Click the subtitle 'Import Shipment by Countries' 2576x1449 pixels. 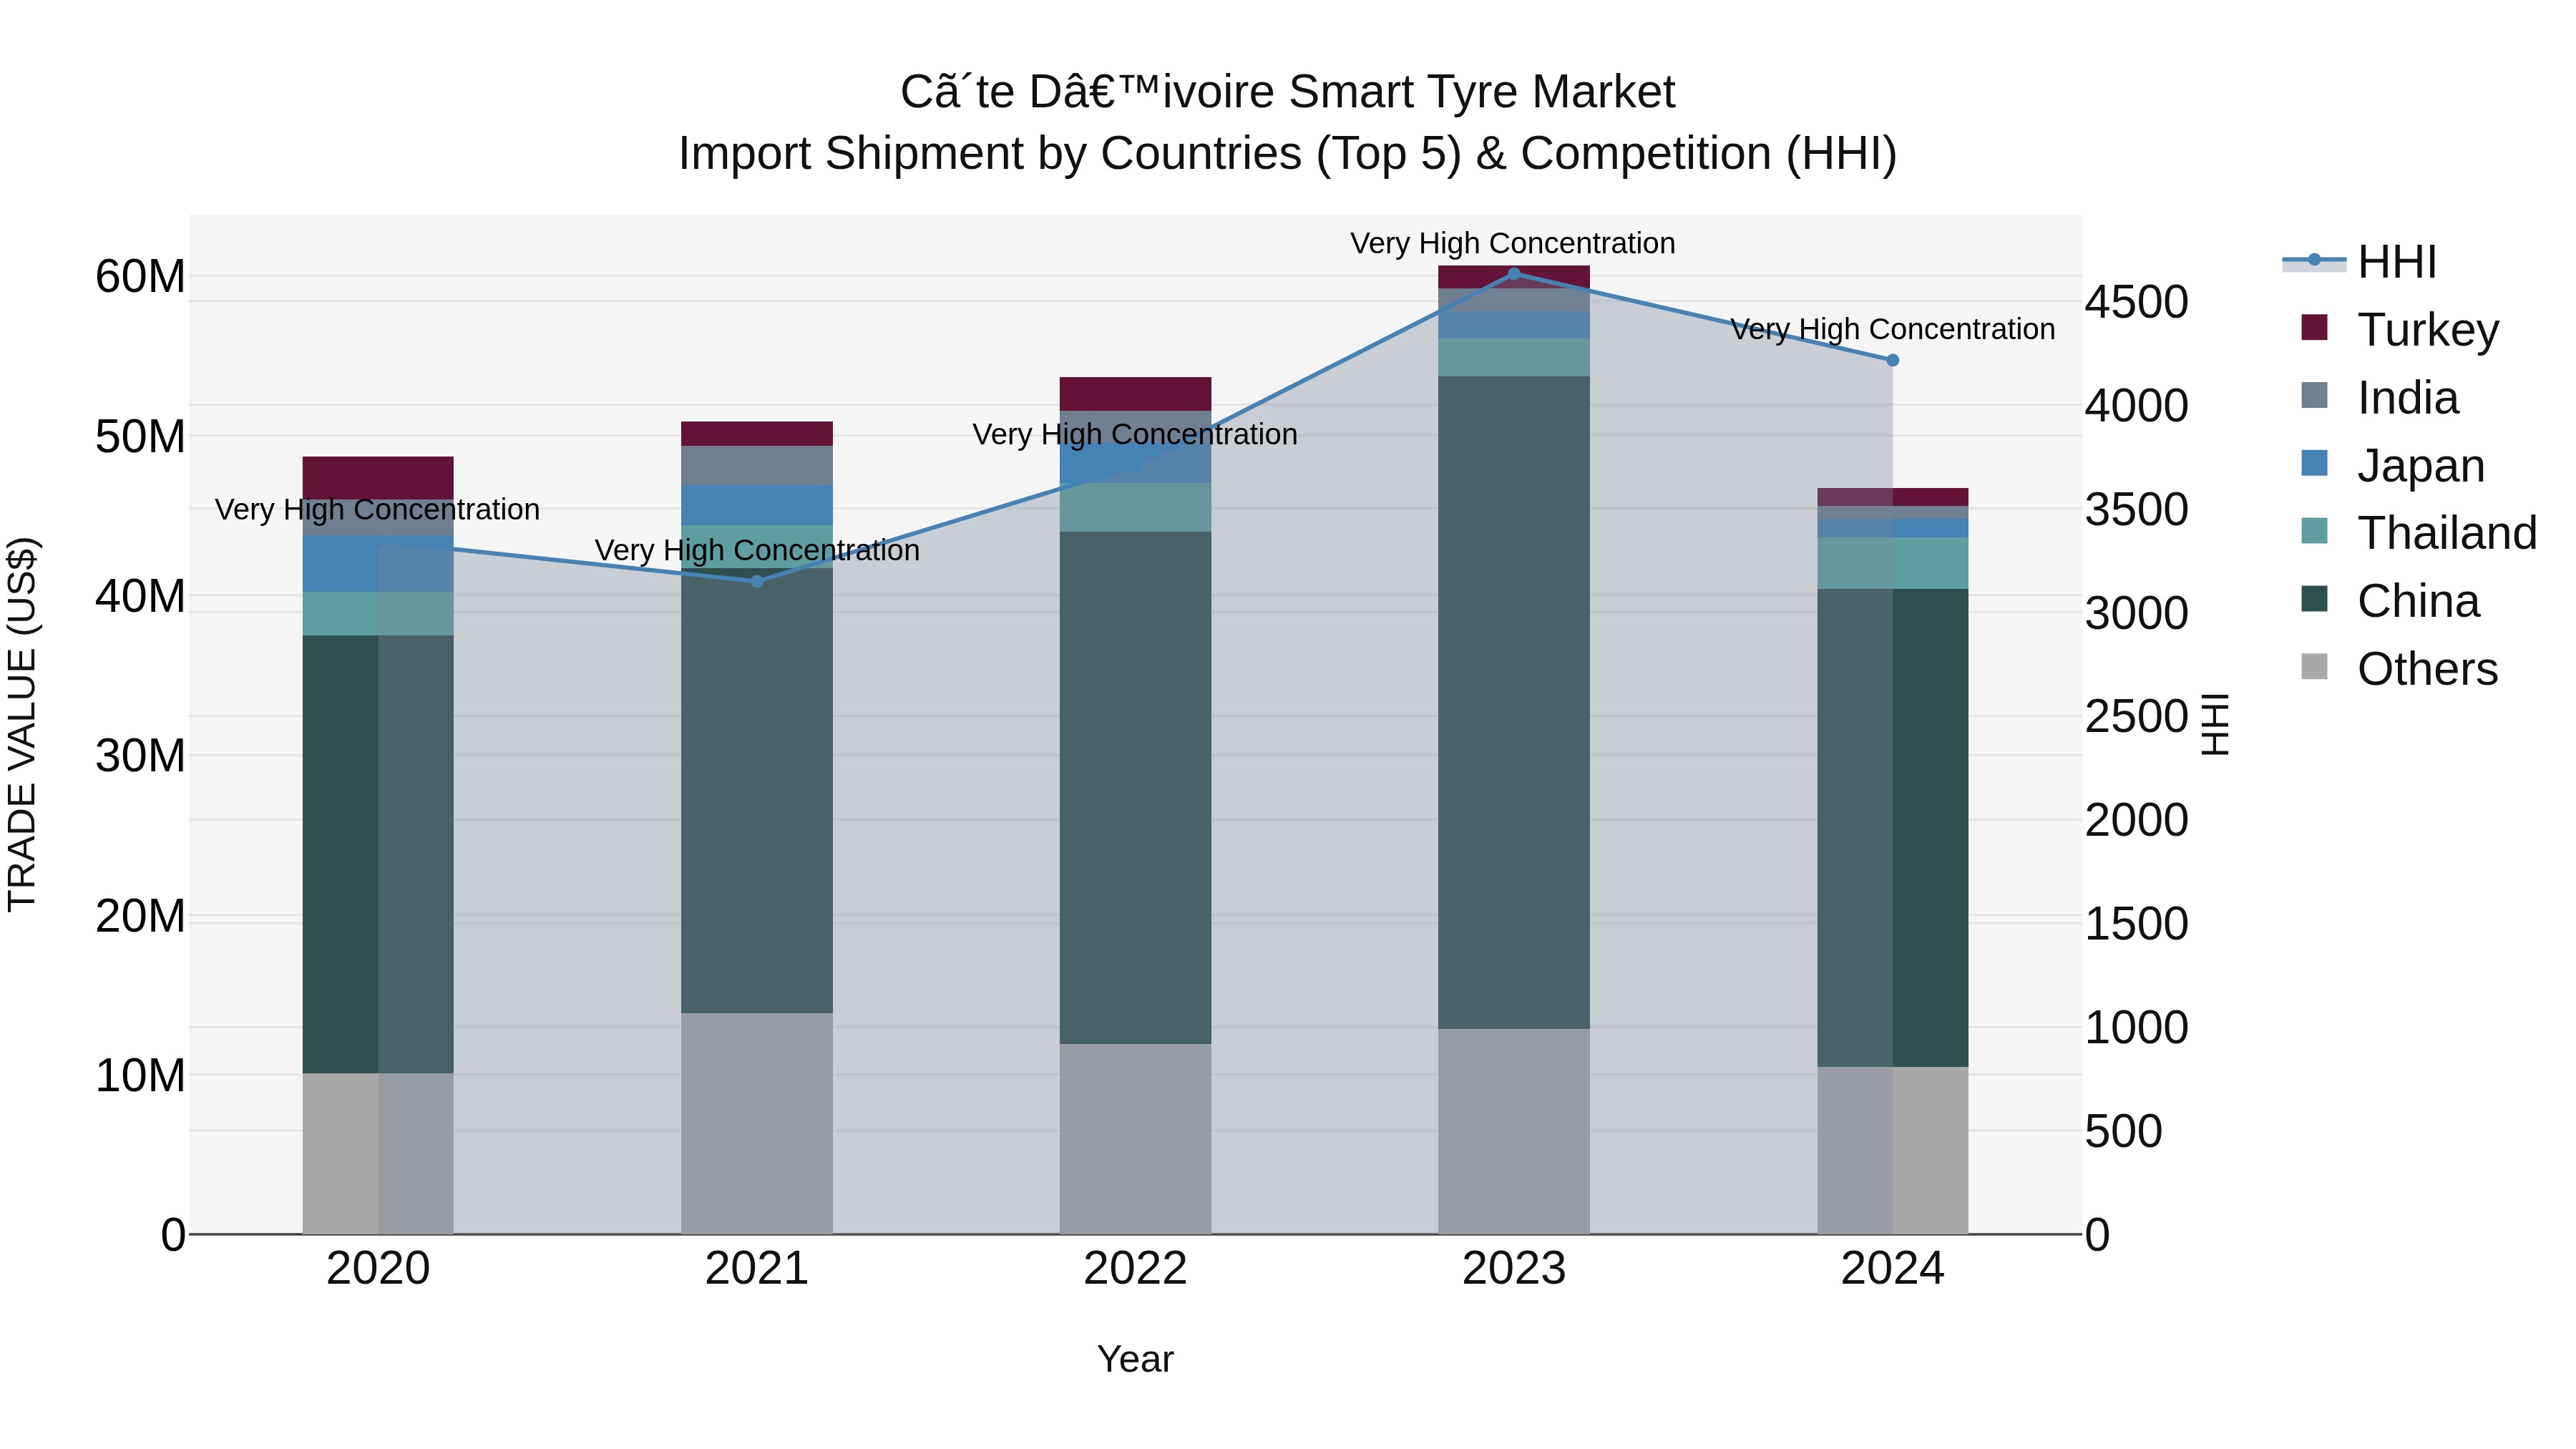(990, 154)
